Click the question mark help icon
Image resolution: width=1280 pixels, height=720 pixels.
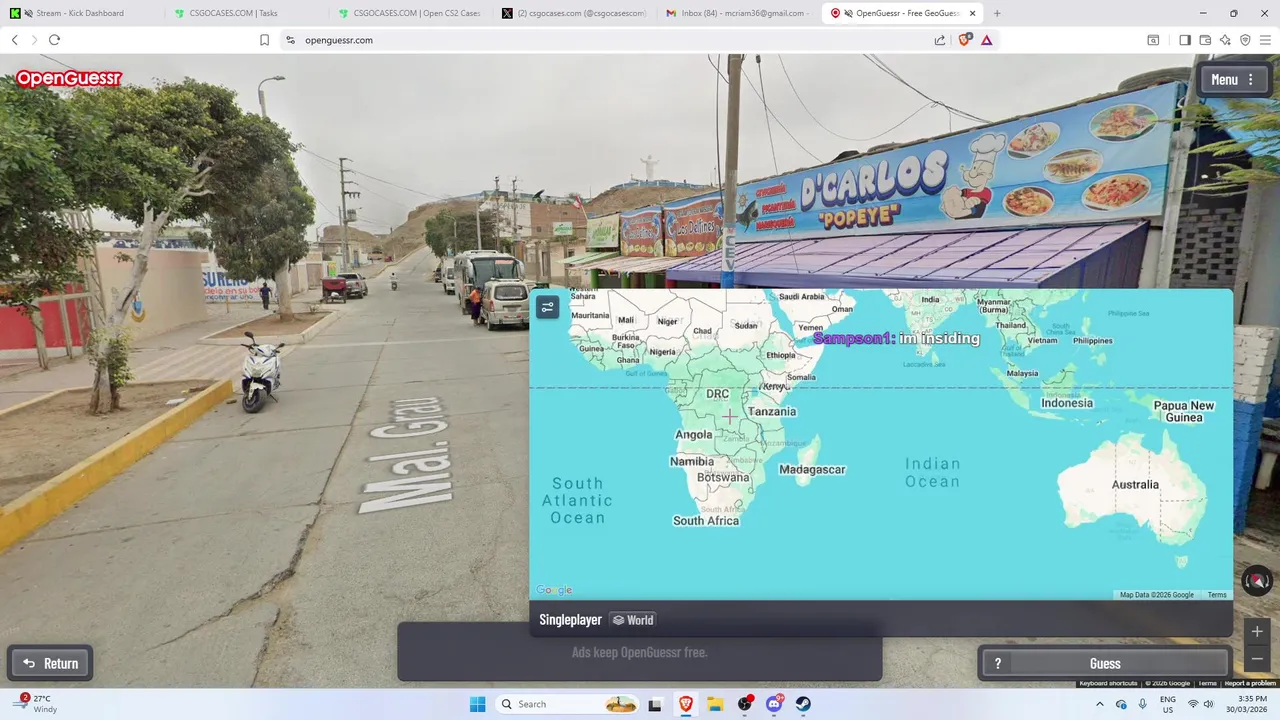point(997,663)
